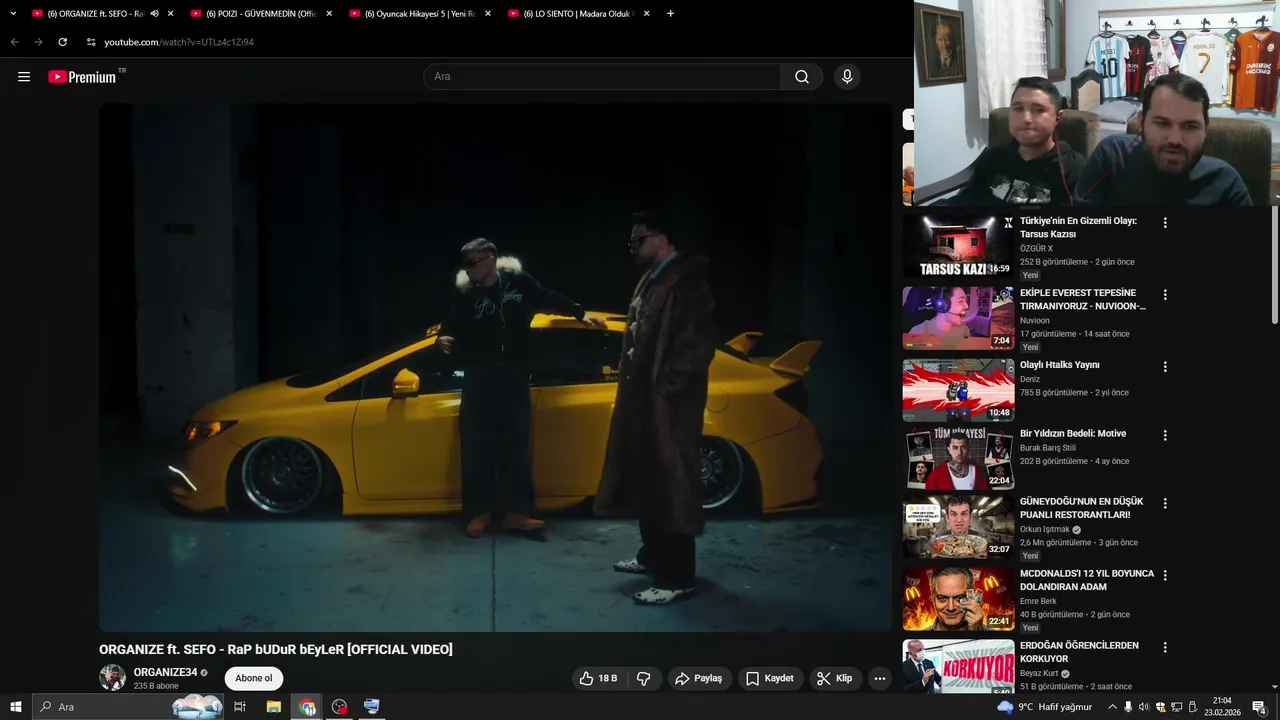Open options menu for Bir Yıldızın Bedeli
The image size is (1280, 720).
[x=1165, y=436]
